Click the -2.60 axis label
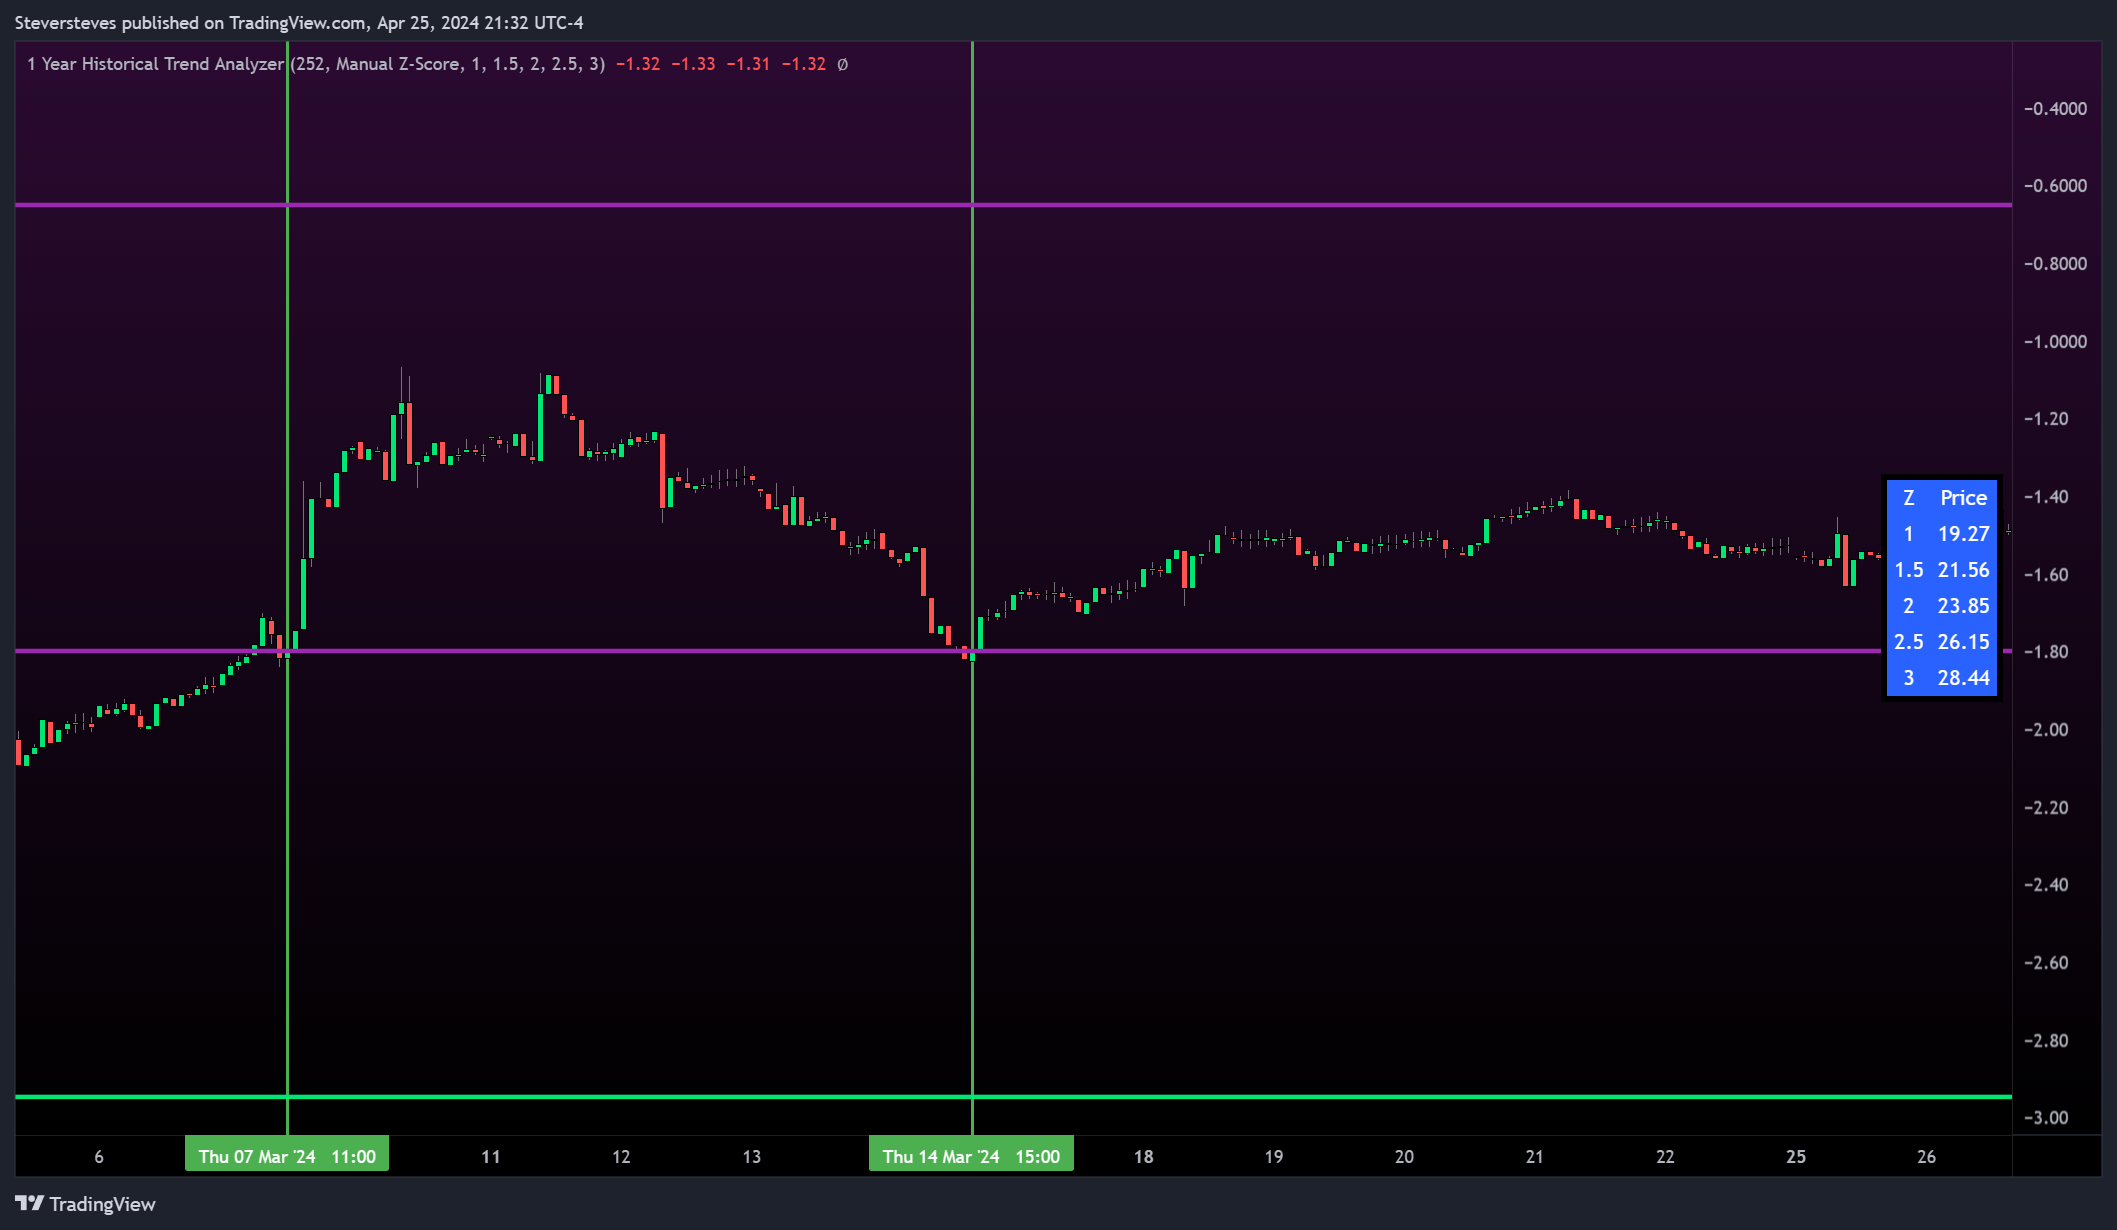 [2046, 963]
